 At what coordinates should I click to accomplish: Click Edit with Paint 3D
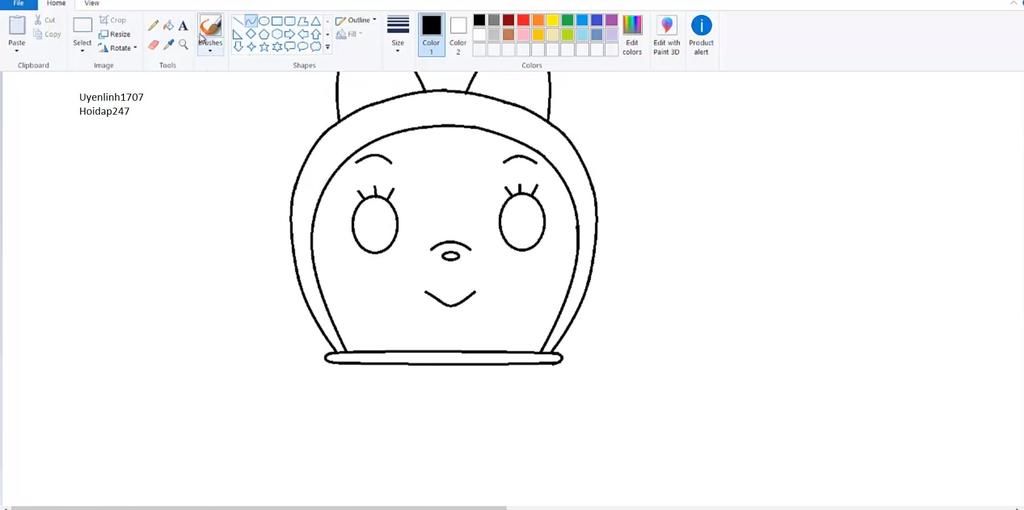tap(667, 34)
